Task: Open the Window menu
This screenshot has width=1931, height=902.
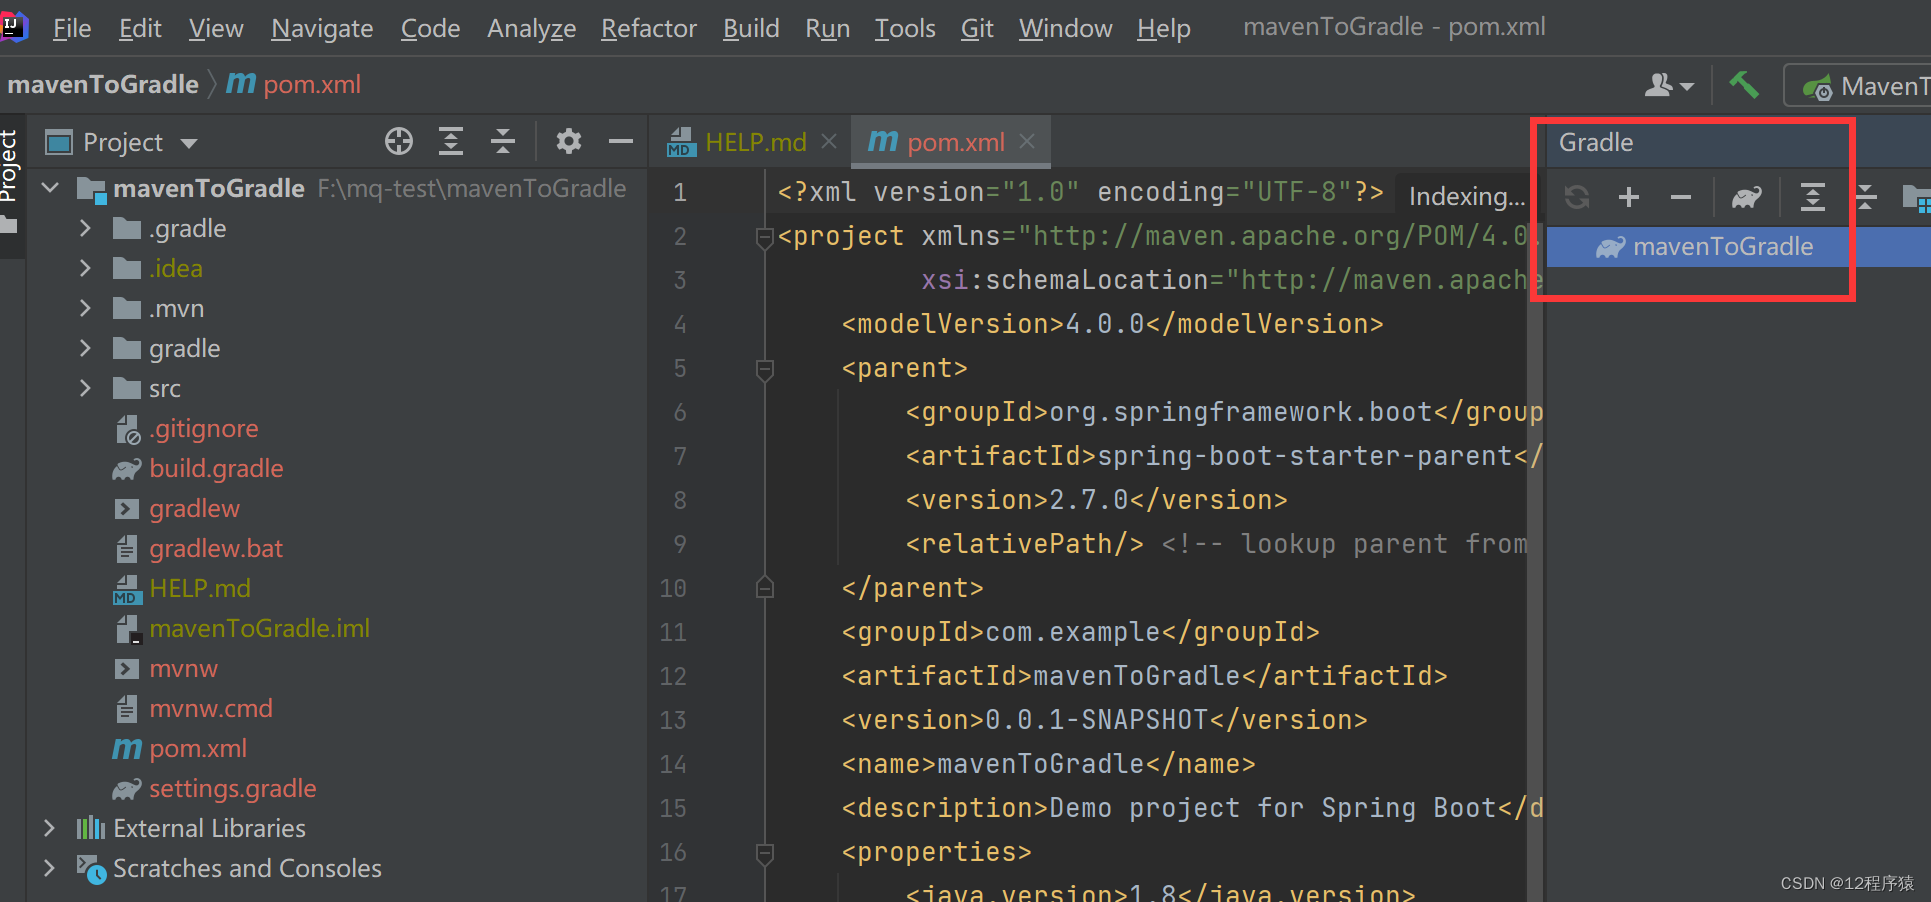Action: (1065, 29)
